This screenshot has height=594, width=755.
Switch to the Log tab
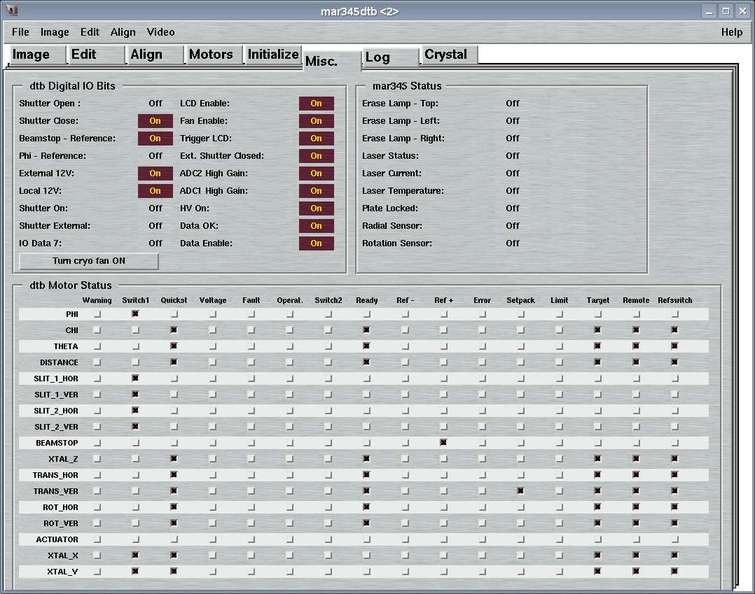click(x=378, y=57)
